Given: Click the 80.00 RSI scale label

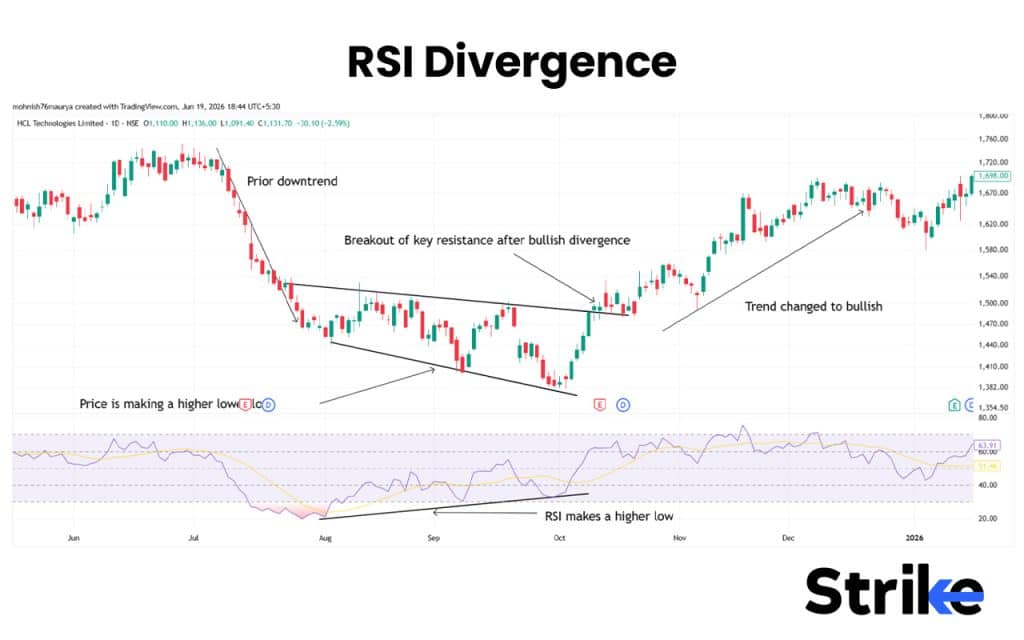Looking at the screenshot, I should coord(987,417).
